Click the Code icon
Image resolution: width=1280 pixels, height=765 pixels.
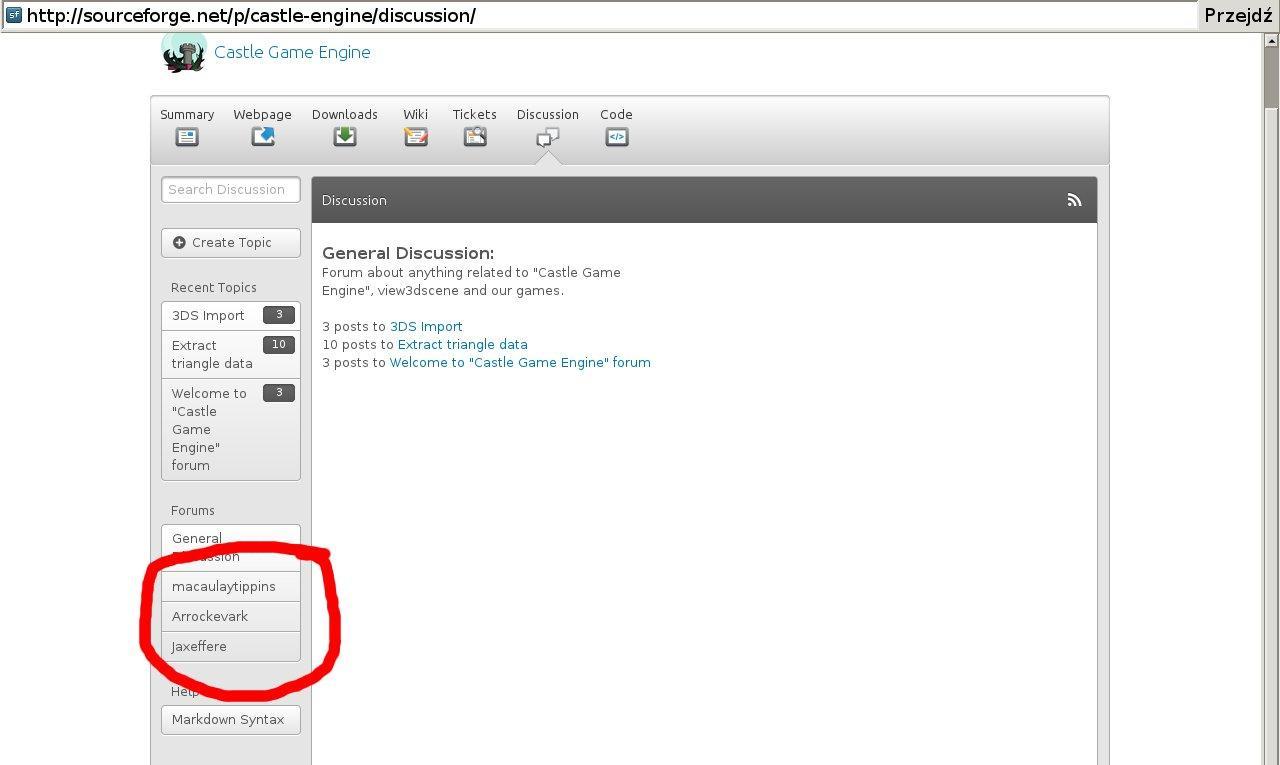[x=617, y=137]
